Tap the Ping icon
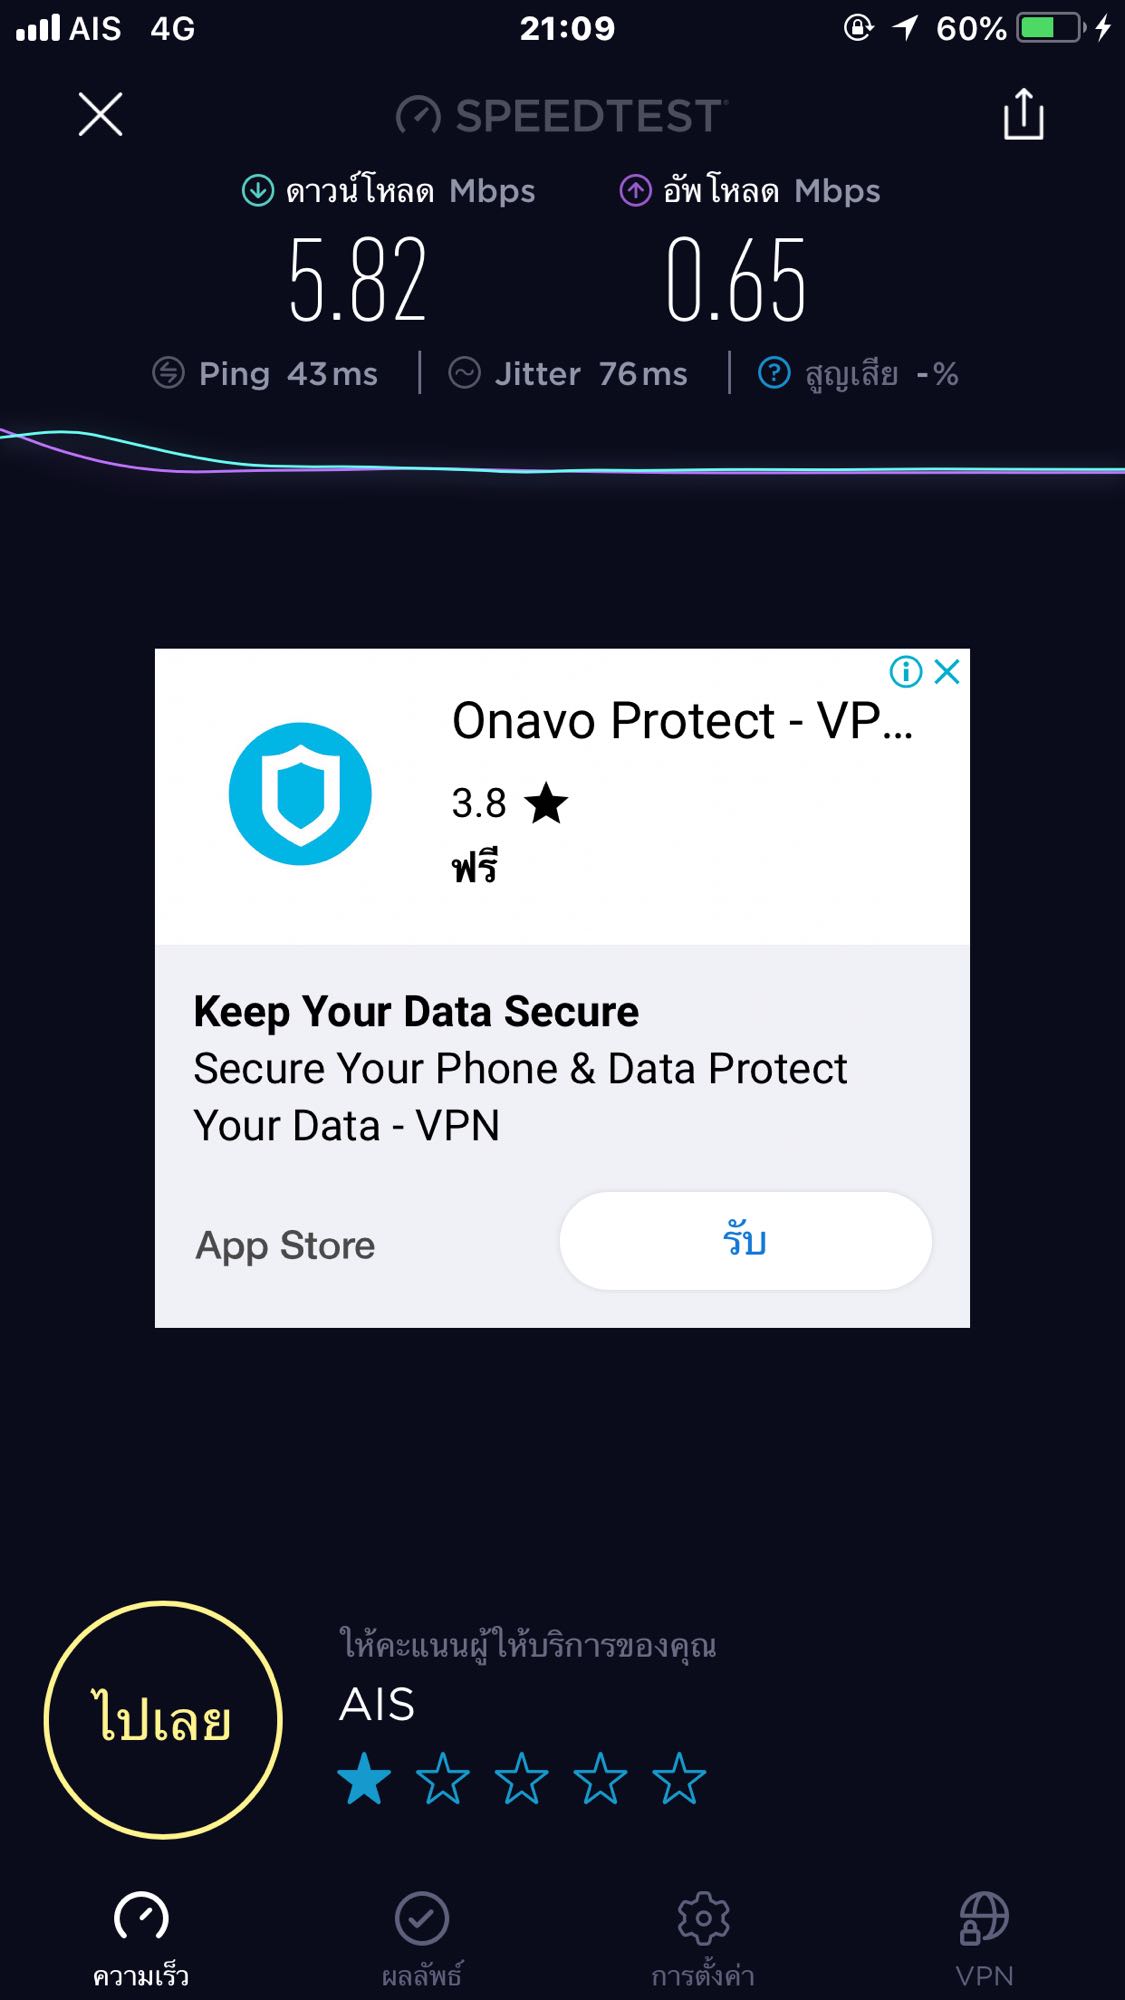The height and width of the screenshot is (2000, 1125). point(168,373)
